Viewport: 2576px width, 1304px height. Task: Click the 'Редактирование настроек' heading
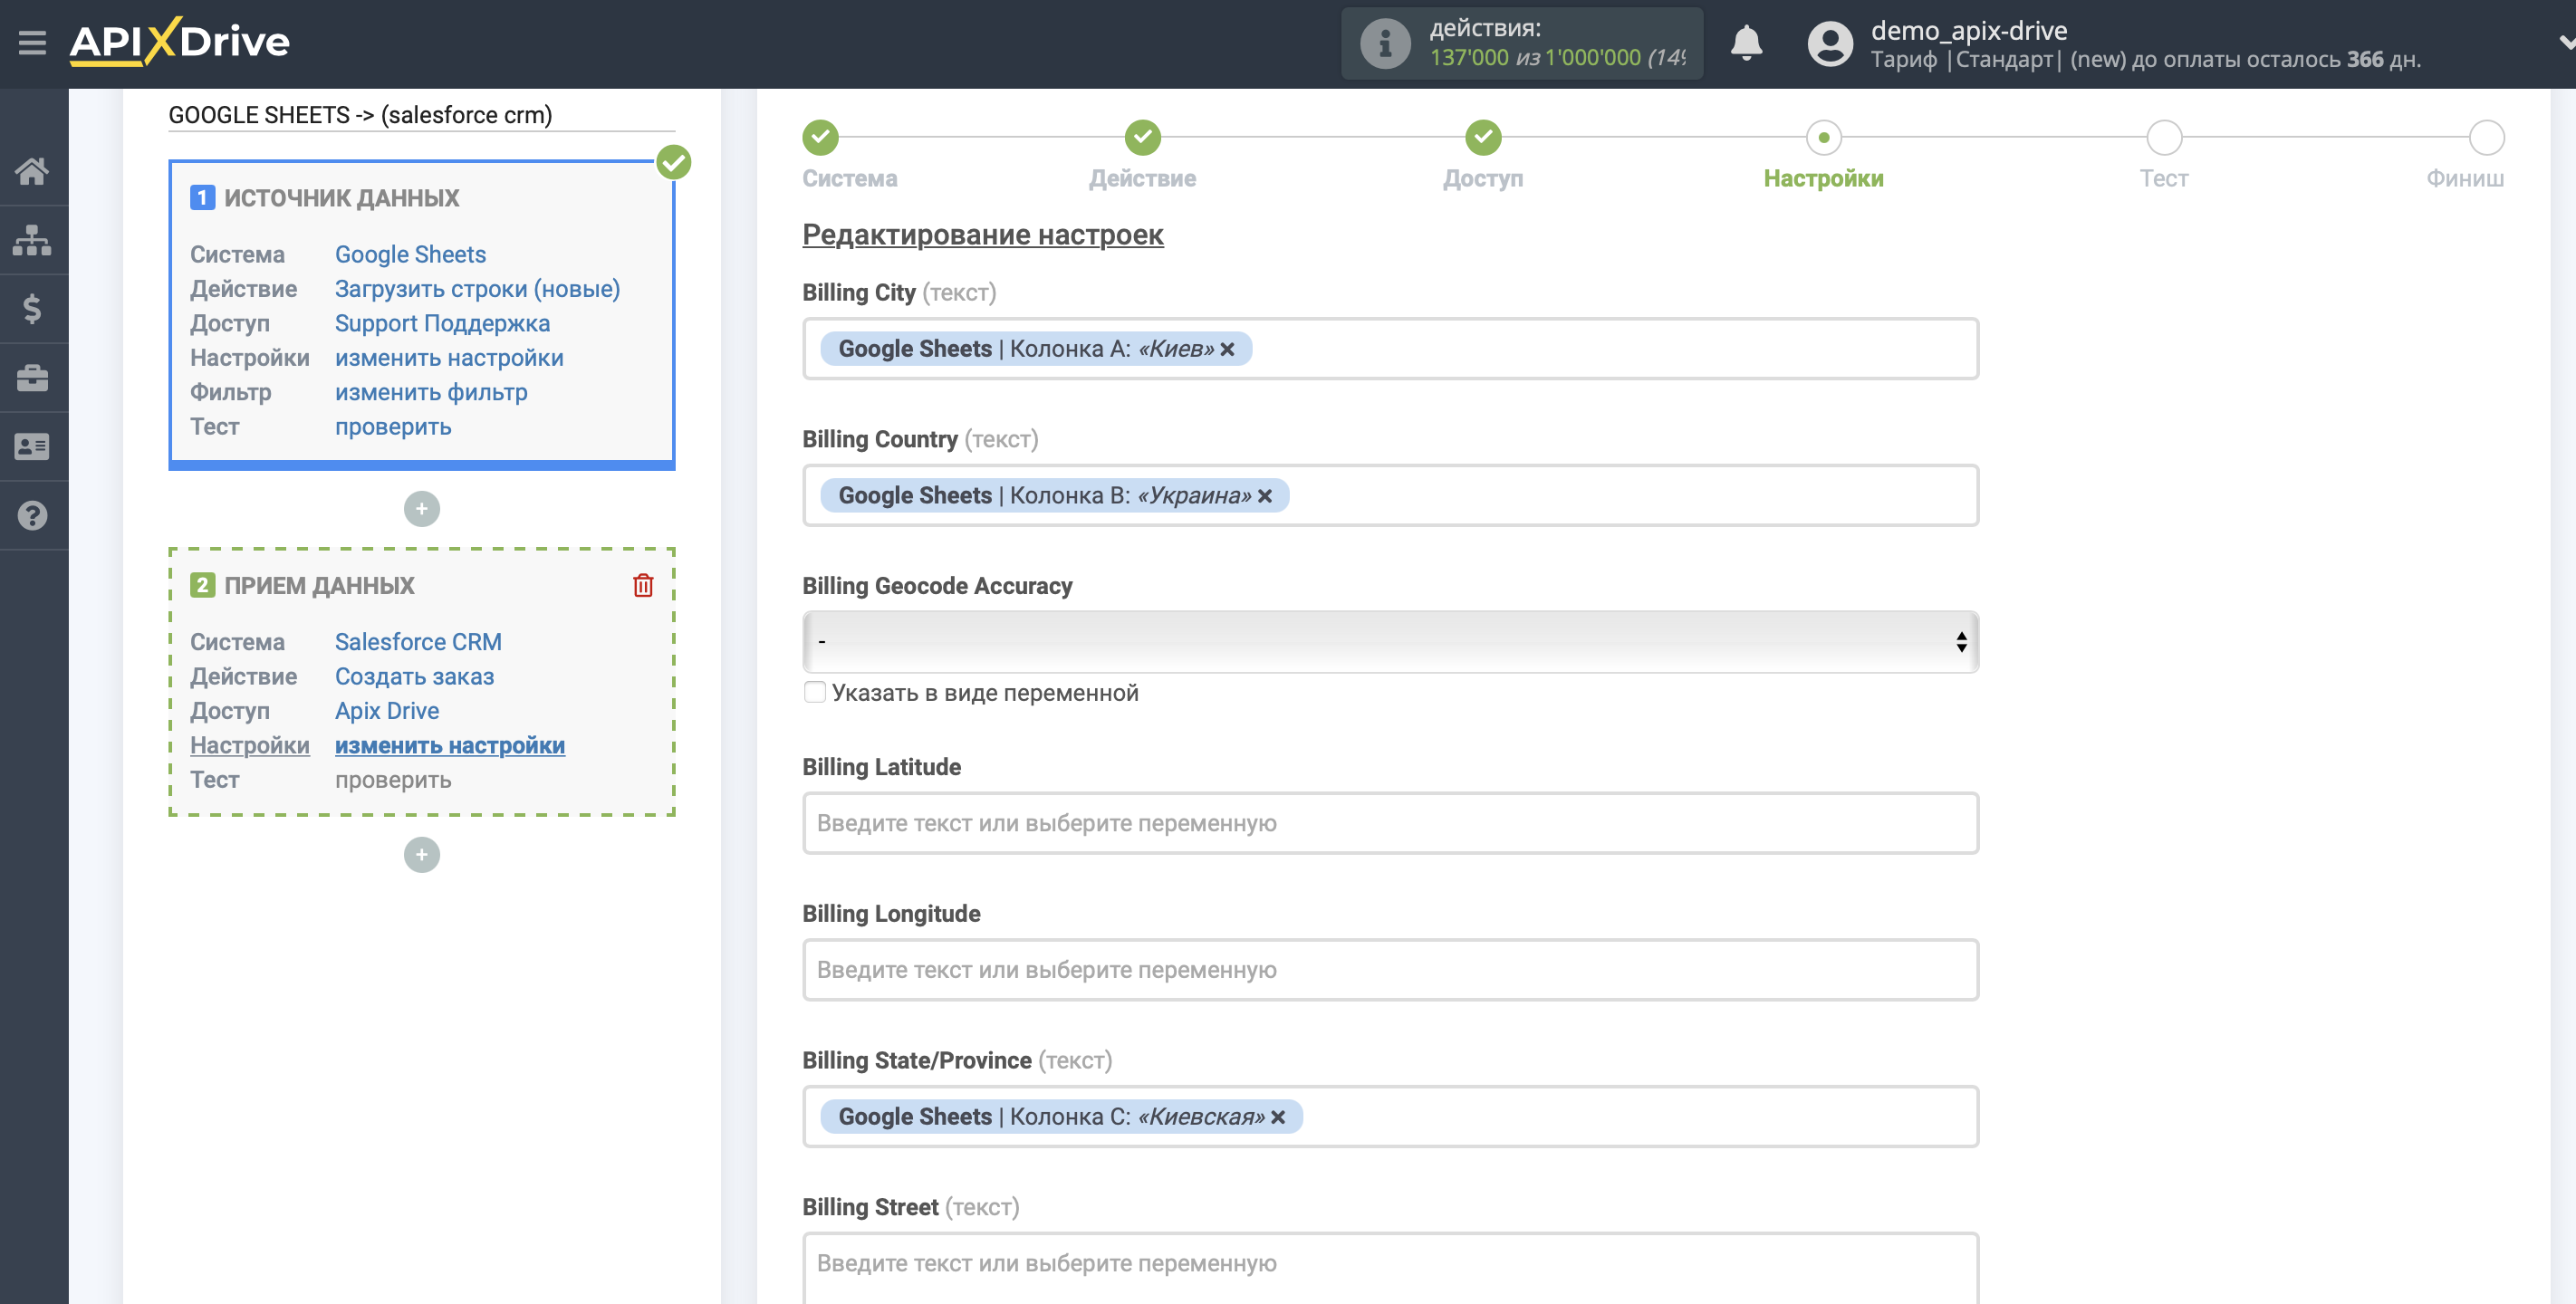[x=982, y=234]
